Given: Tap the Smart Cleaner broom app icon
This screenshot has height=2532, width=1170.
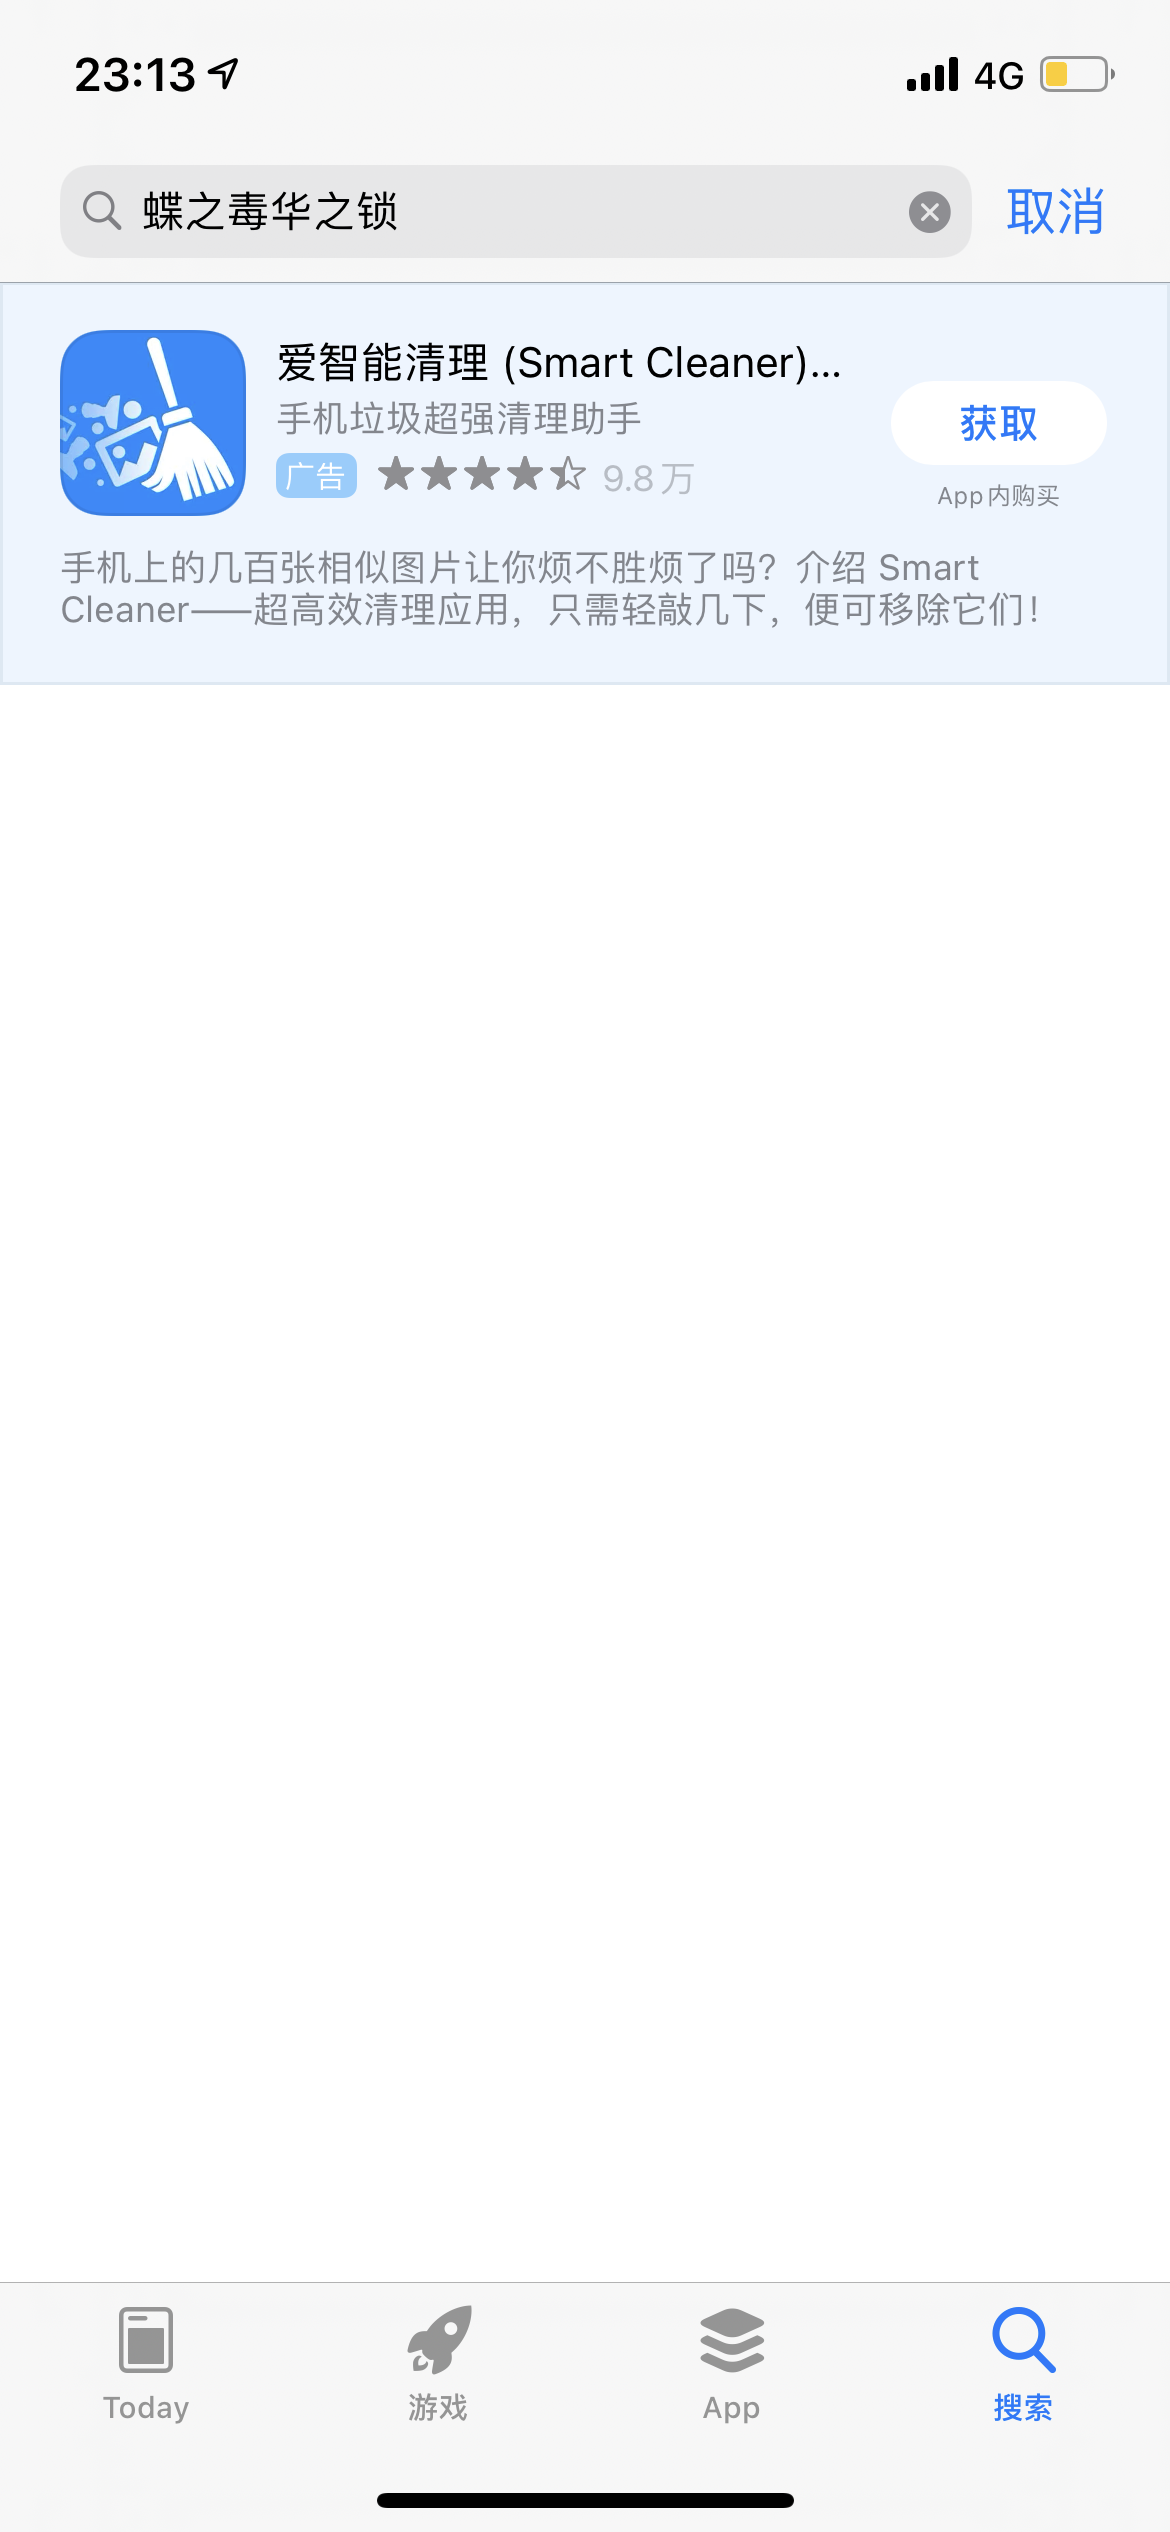Looking at the screenshot, I should coord(153,423).
